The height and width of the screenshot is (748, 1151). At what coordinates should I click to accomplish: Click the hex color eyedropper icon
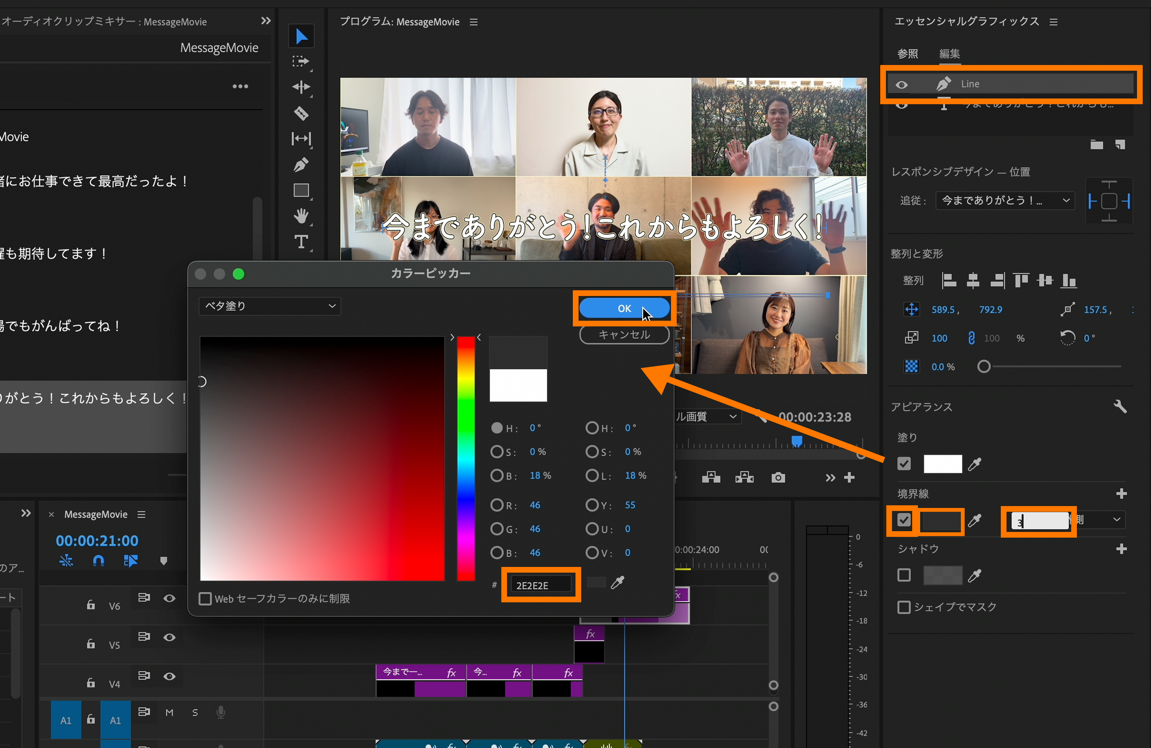(618, 583)
